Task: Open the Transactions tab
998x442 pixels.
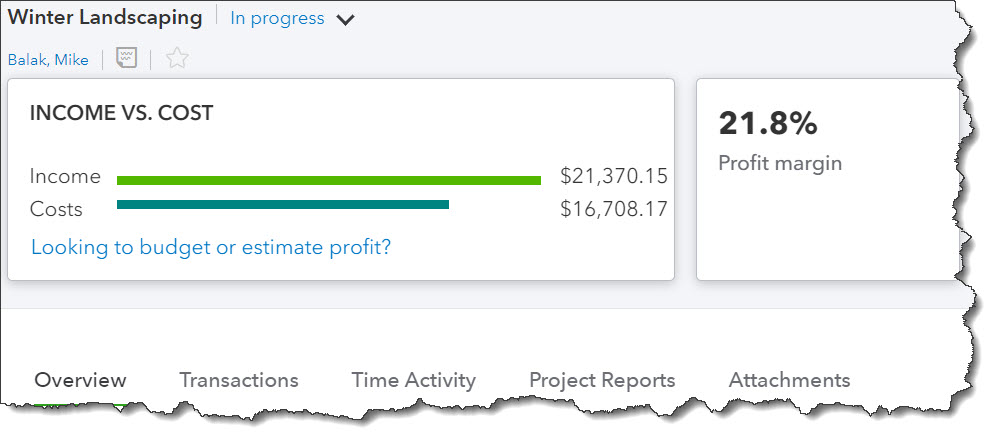Action: [239, 380]
